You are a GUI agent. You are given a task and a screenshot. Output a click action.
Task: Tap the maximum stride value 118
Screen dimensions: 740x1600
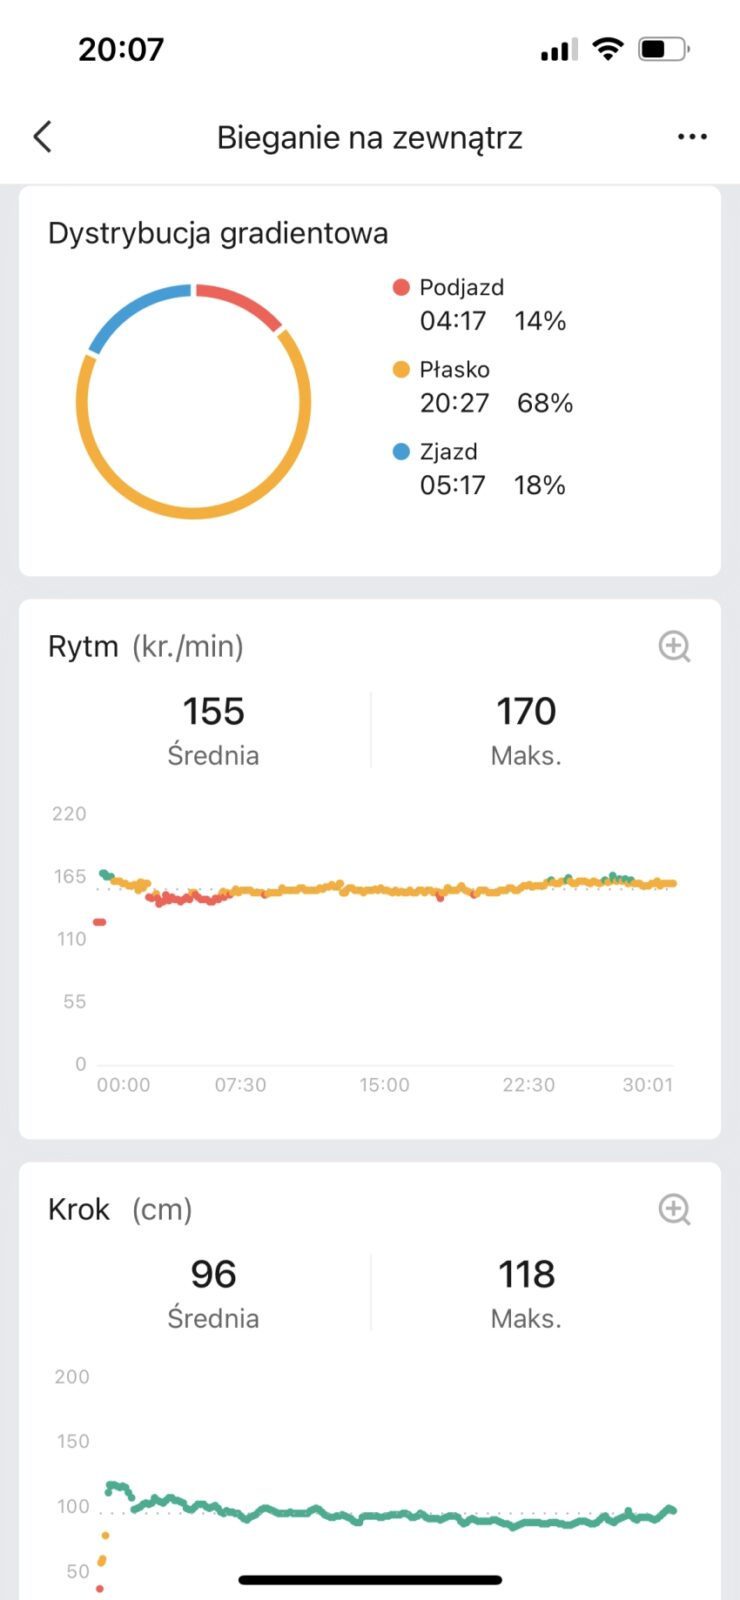(526, 1275)
